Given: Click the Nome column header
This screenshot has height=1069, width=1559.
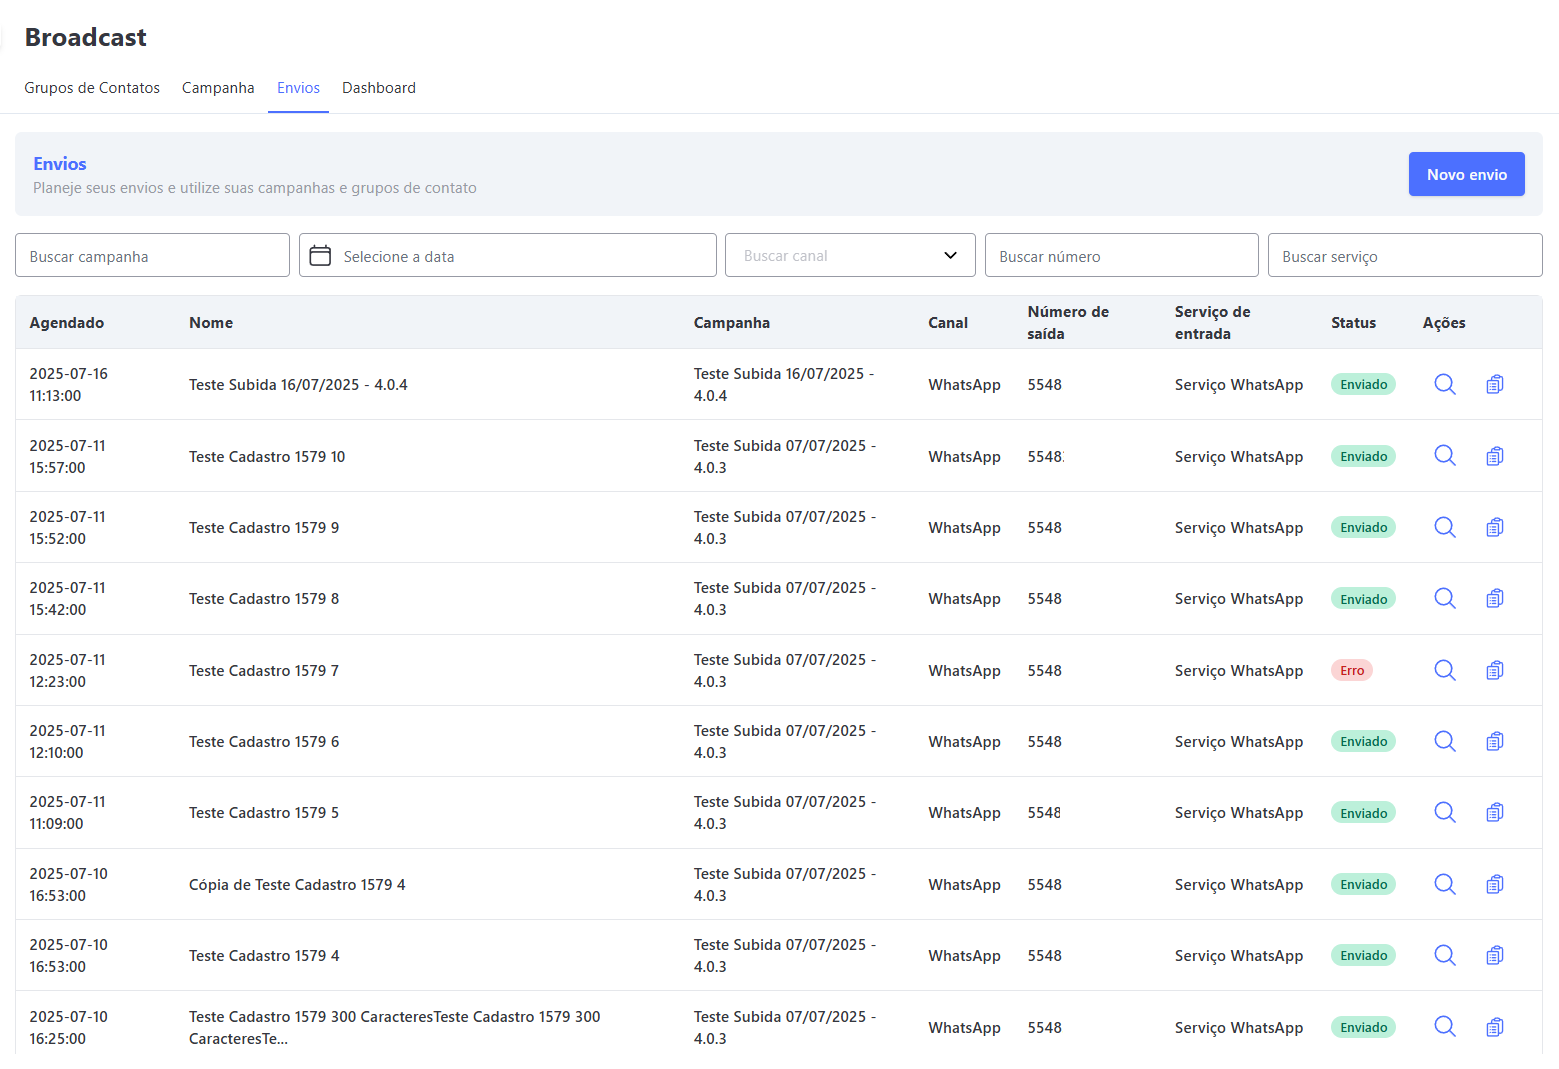Looking at the screenshot, I should [x=211, y=322].
